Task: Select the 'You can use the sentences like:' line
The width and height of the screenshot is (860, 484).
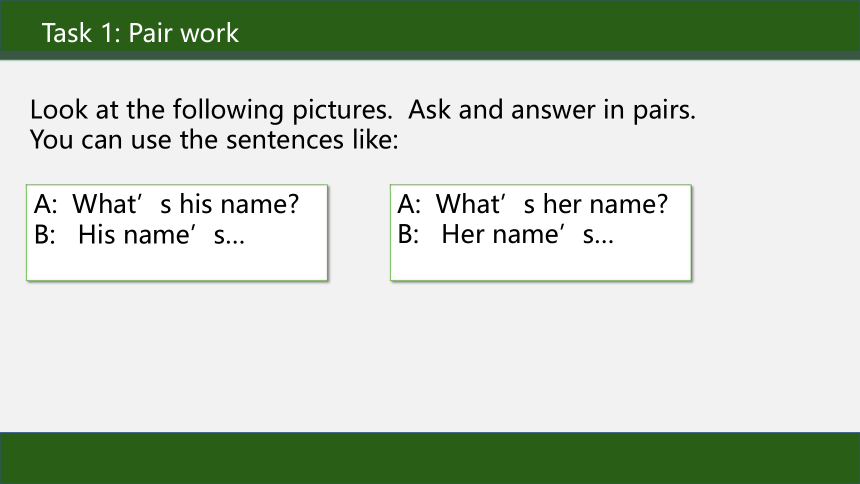Action: (214, 140)
